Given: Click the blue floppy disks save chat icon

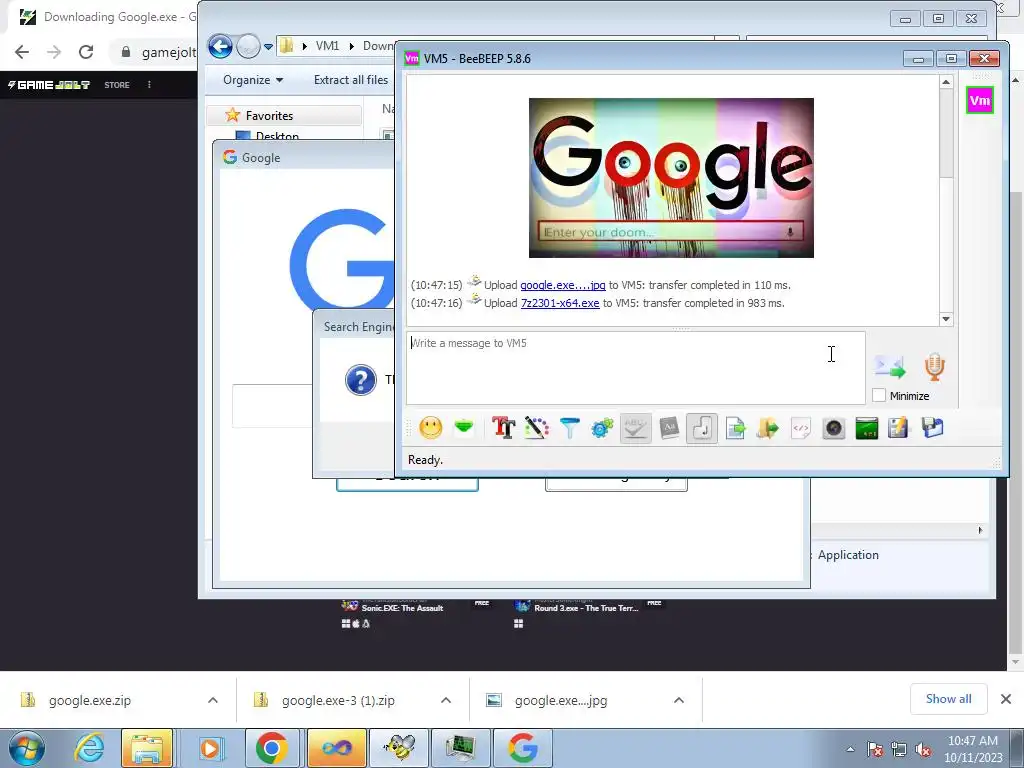Looking at the screenshot, I should tap(933, 428).
